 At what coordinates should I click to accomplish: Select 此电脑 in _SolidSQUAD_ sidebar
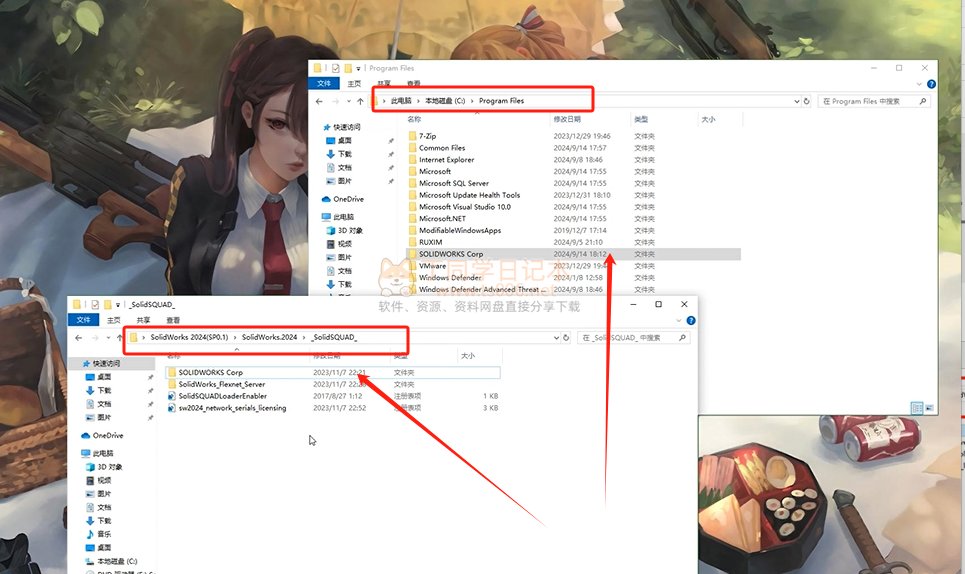[x=102, y=453]
